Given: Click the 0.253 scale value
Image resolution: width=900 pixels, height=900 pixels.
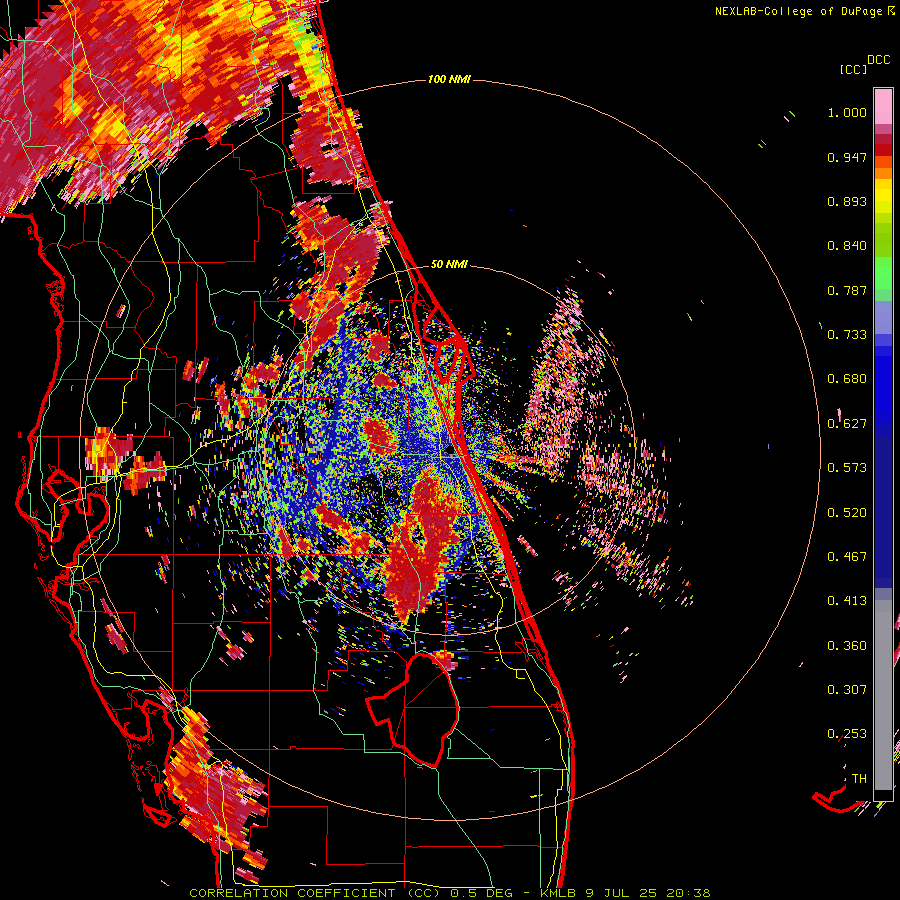Looking at the screenshot, I should tap(847, 734).
